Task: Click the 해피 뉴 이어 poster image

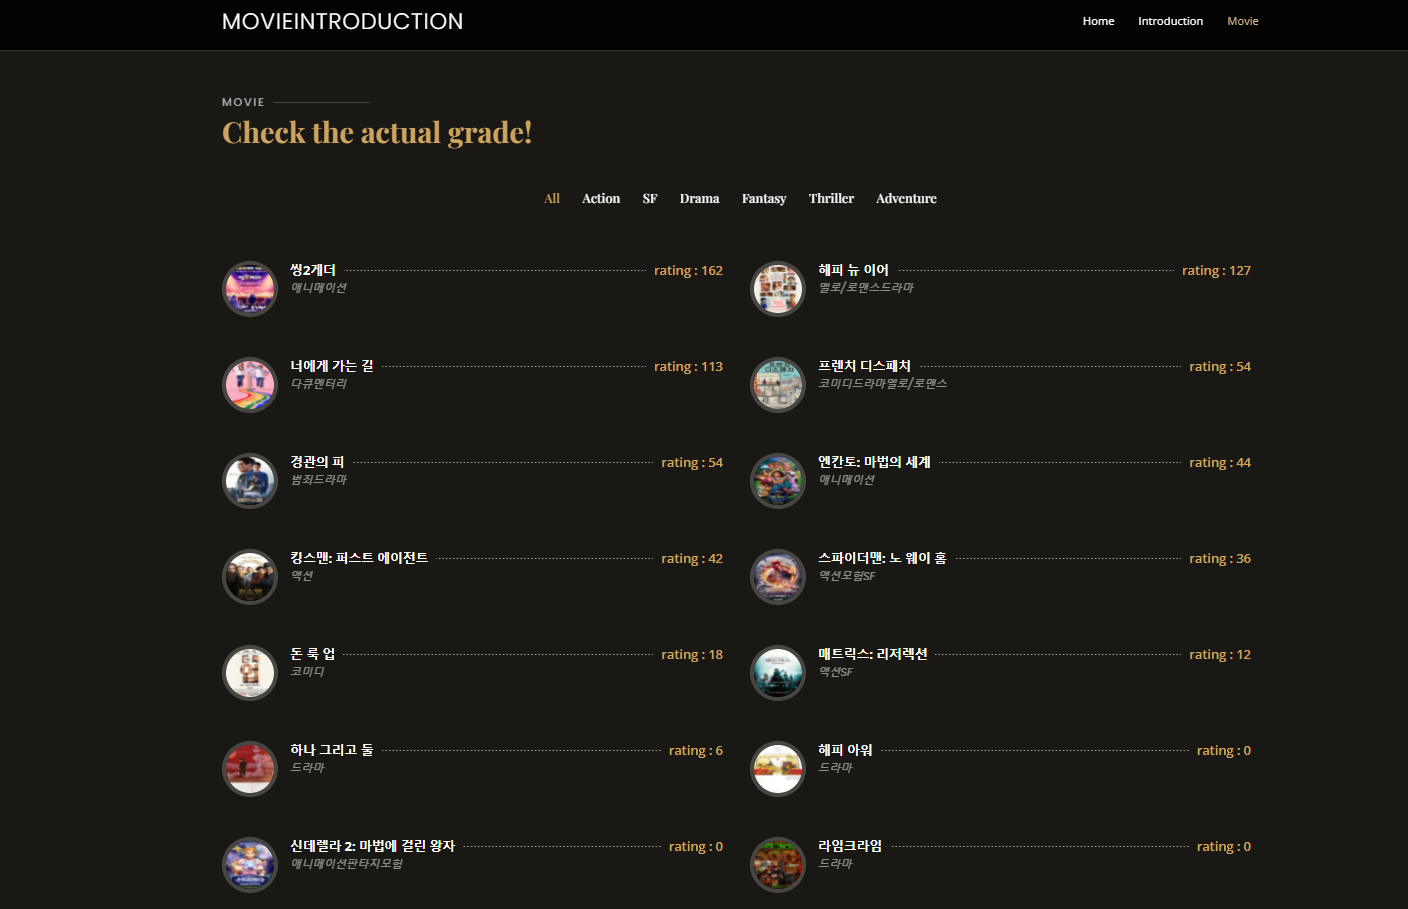Action: 777,288
